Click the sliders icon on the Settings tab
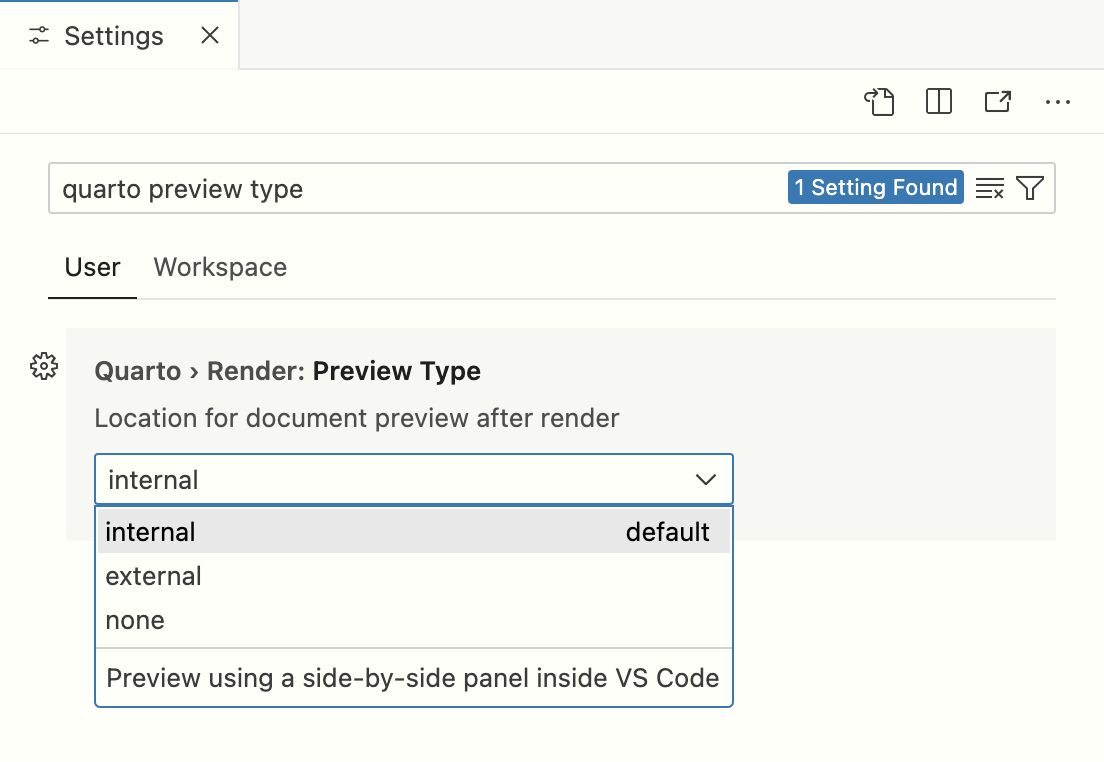The height and width of the screenshot is (762, 1104). (38, 35)
